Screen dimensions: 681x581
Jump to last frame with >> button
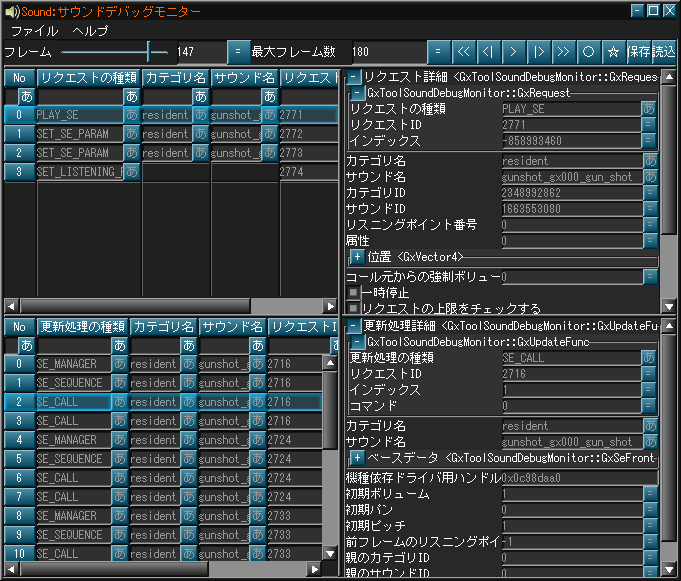564,52
